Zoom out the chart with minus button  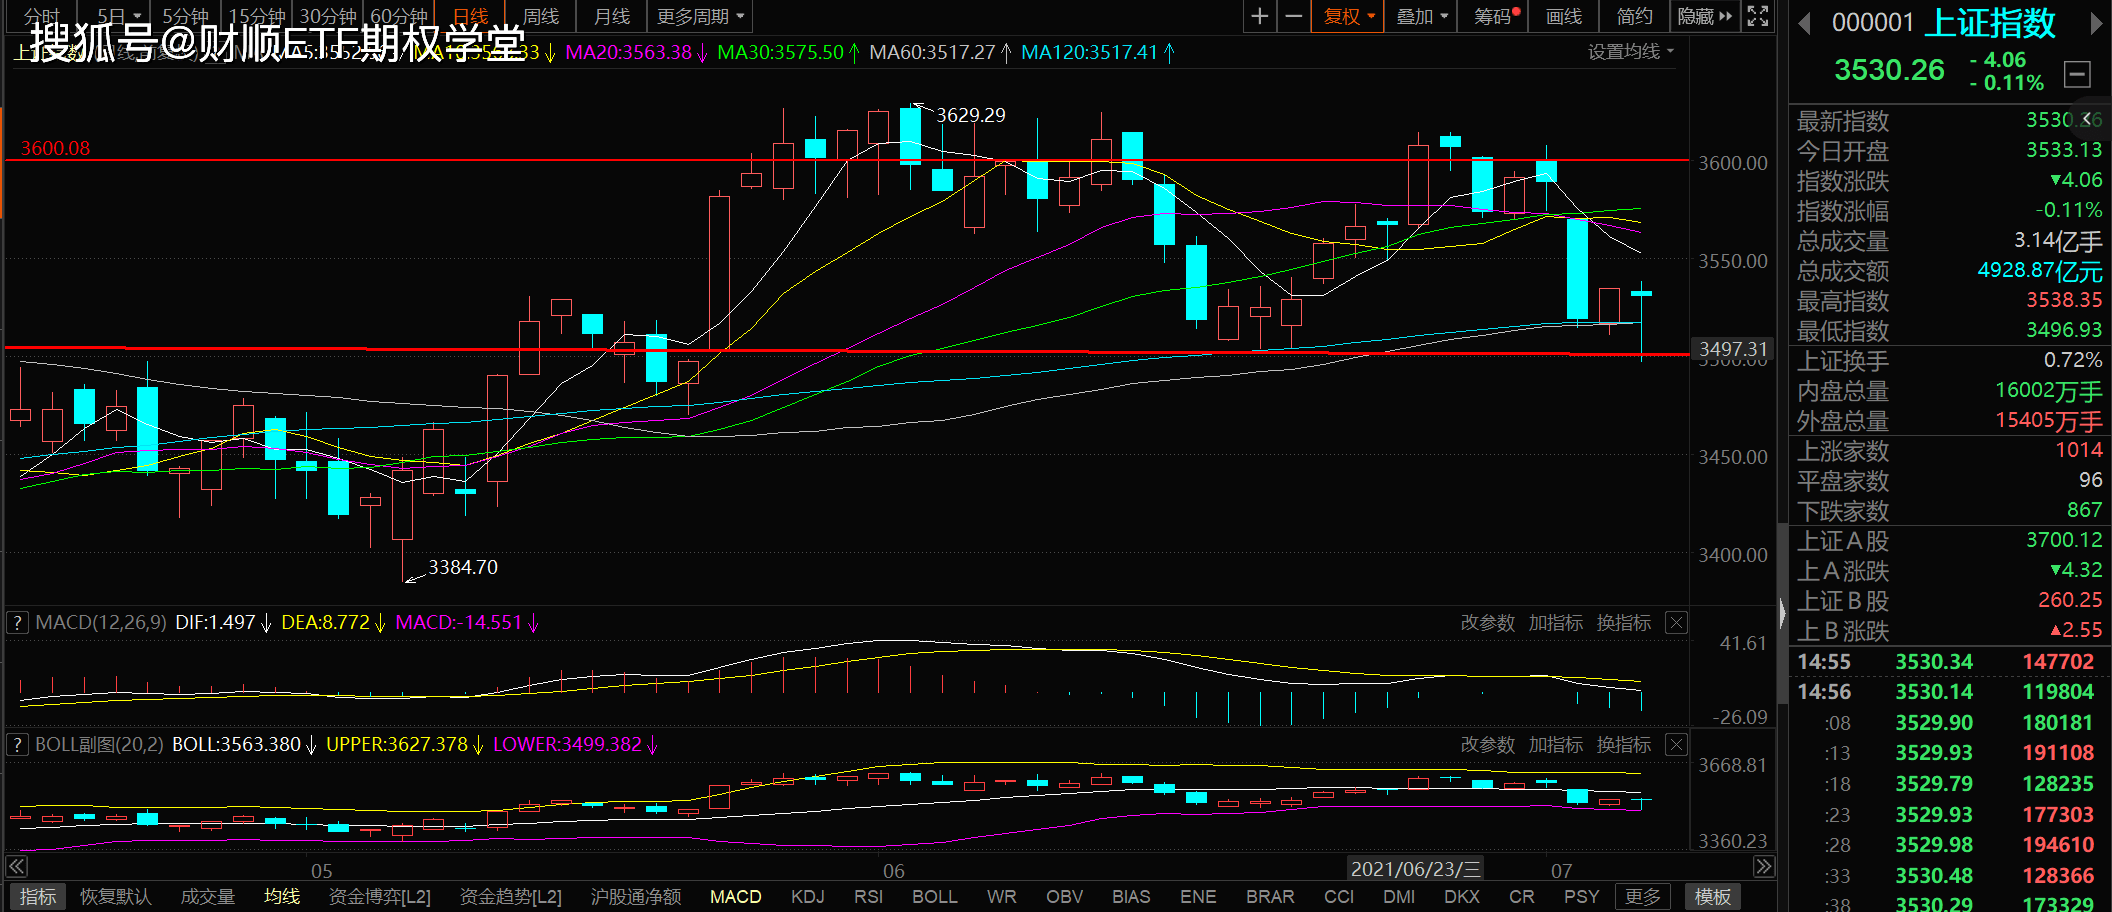tap(1293, 16)
